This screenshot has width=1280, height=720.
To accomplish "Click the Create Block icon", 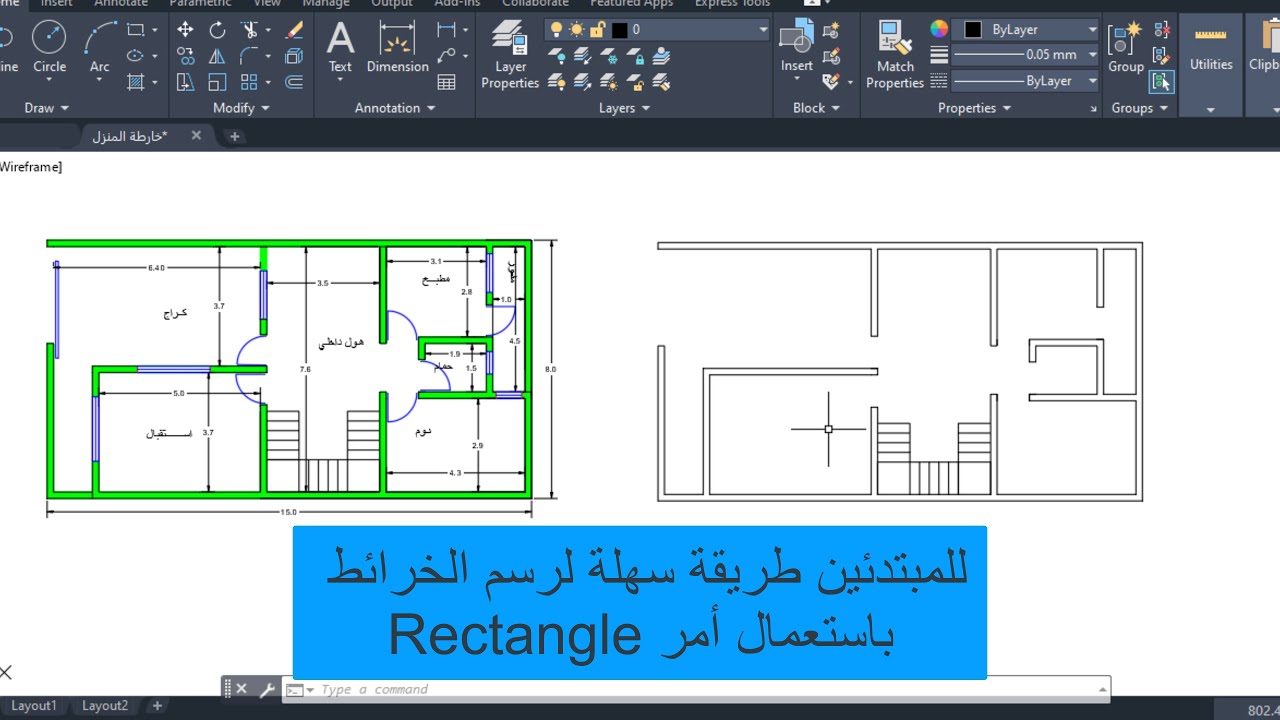I will point(831,32).
